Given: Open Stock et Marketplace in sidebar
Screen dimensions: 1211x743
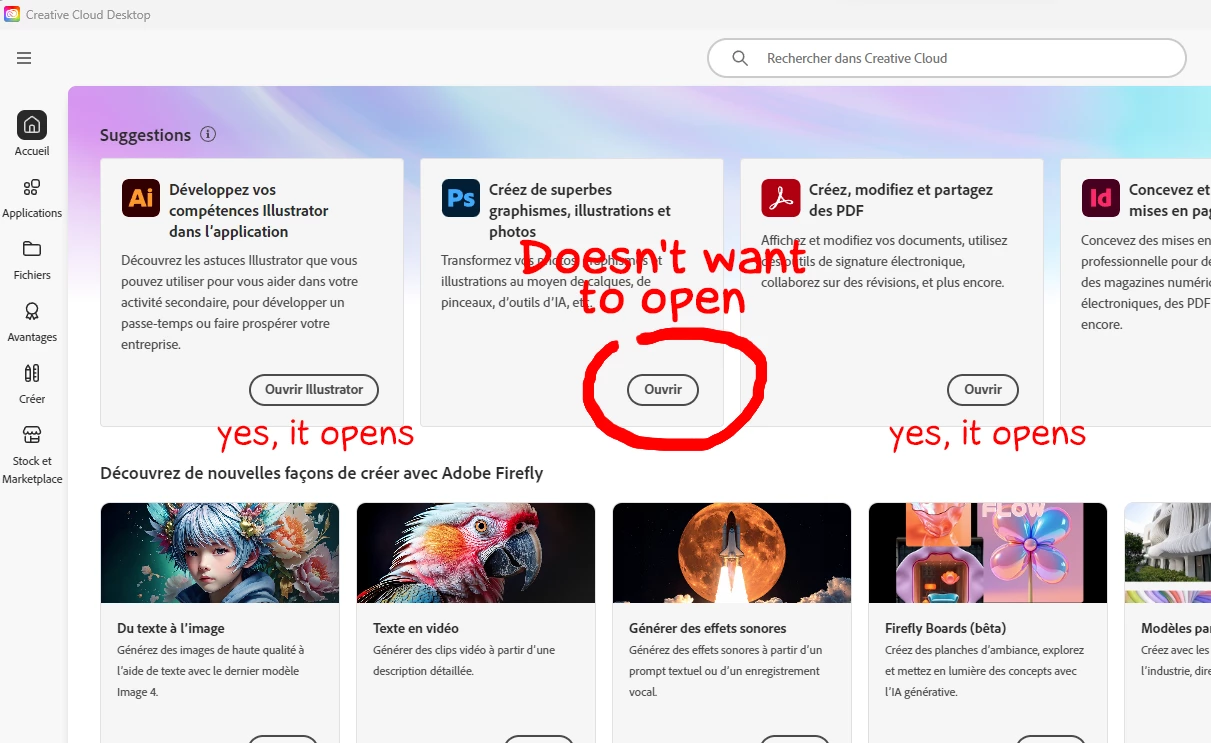Looking at the screenshot, I should 32,454.
